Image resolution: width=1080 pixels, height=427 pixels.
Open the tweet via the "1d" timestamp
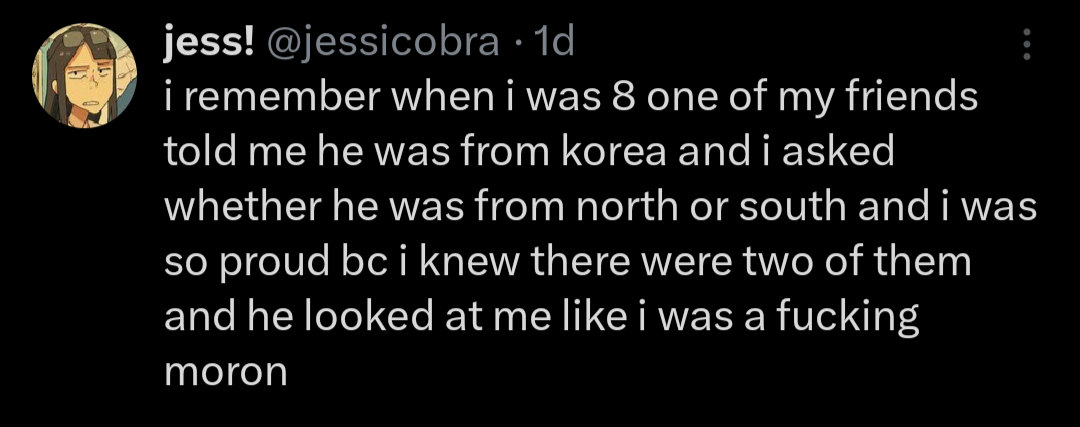pyautogui.click(x=554, y=41)
